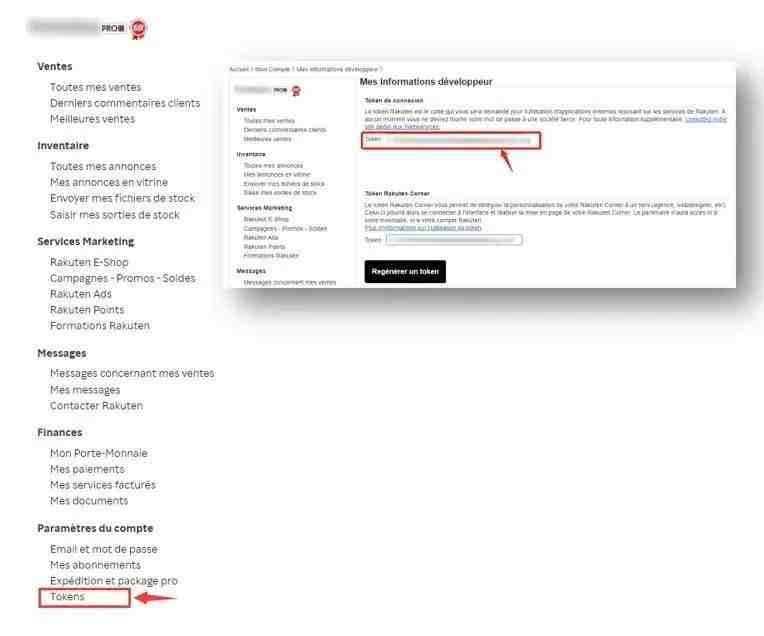Open 'Mes abonnements' in the main menu
This screenshot has height=636, width=764.
pyautogui.click(x=95, y=565)
